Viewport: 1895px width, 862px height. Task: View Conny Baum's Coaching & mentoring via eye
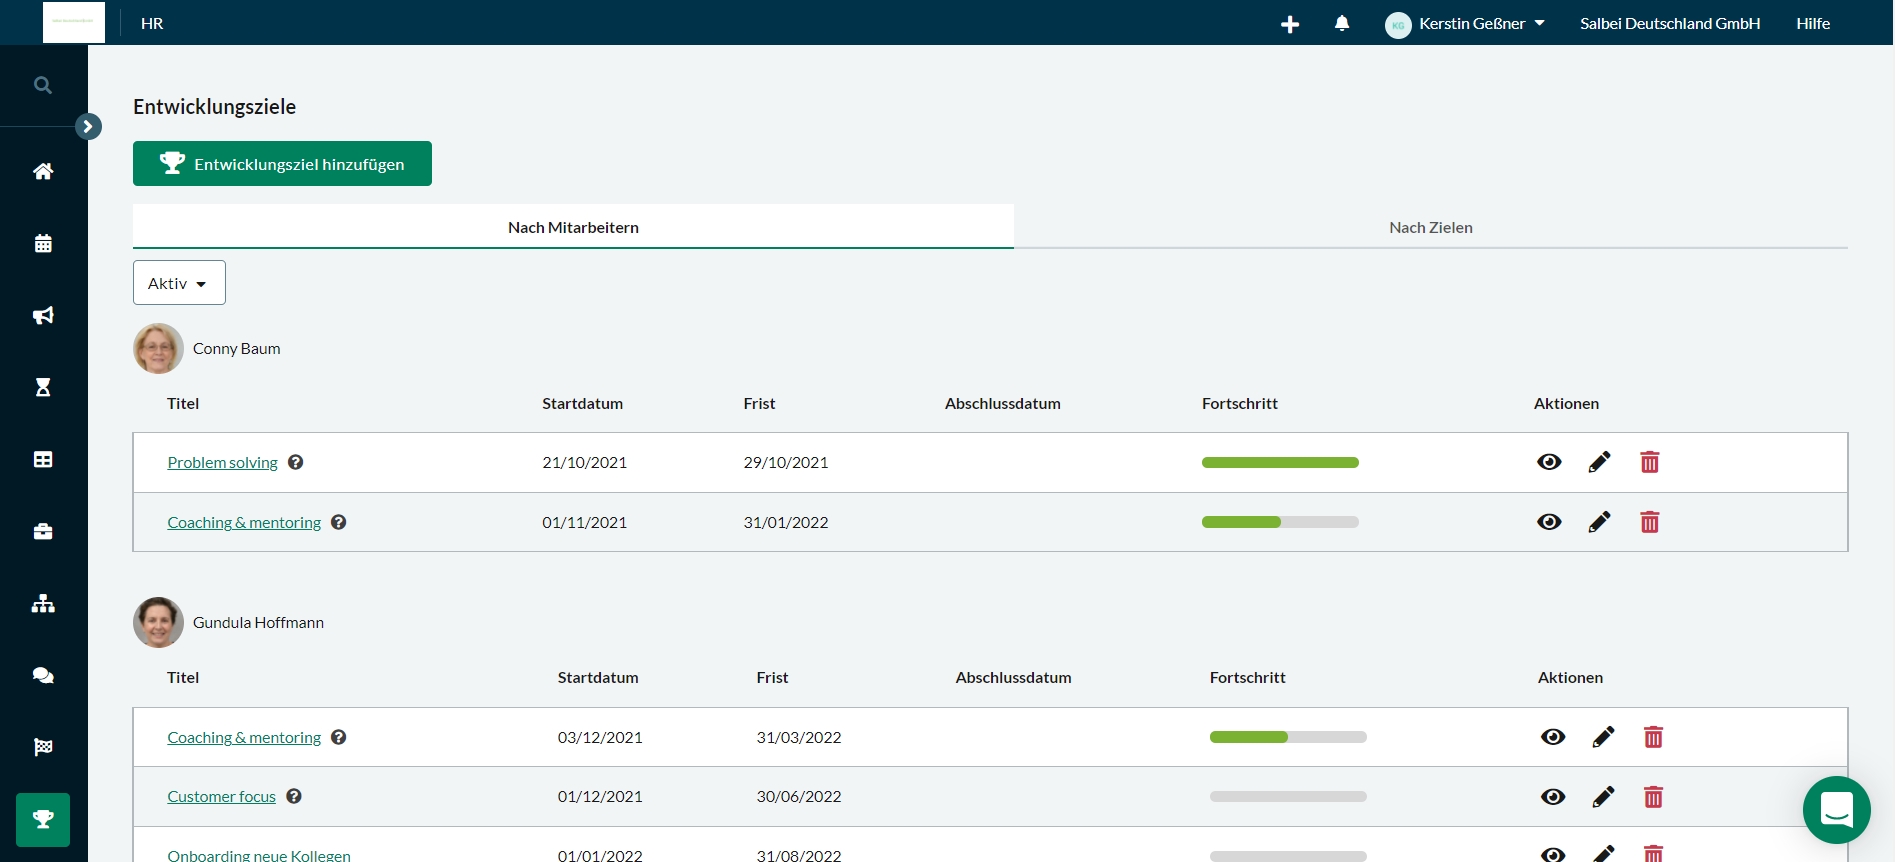click(x=1549, y=522)
